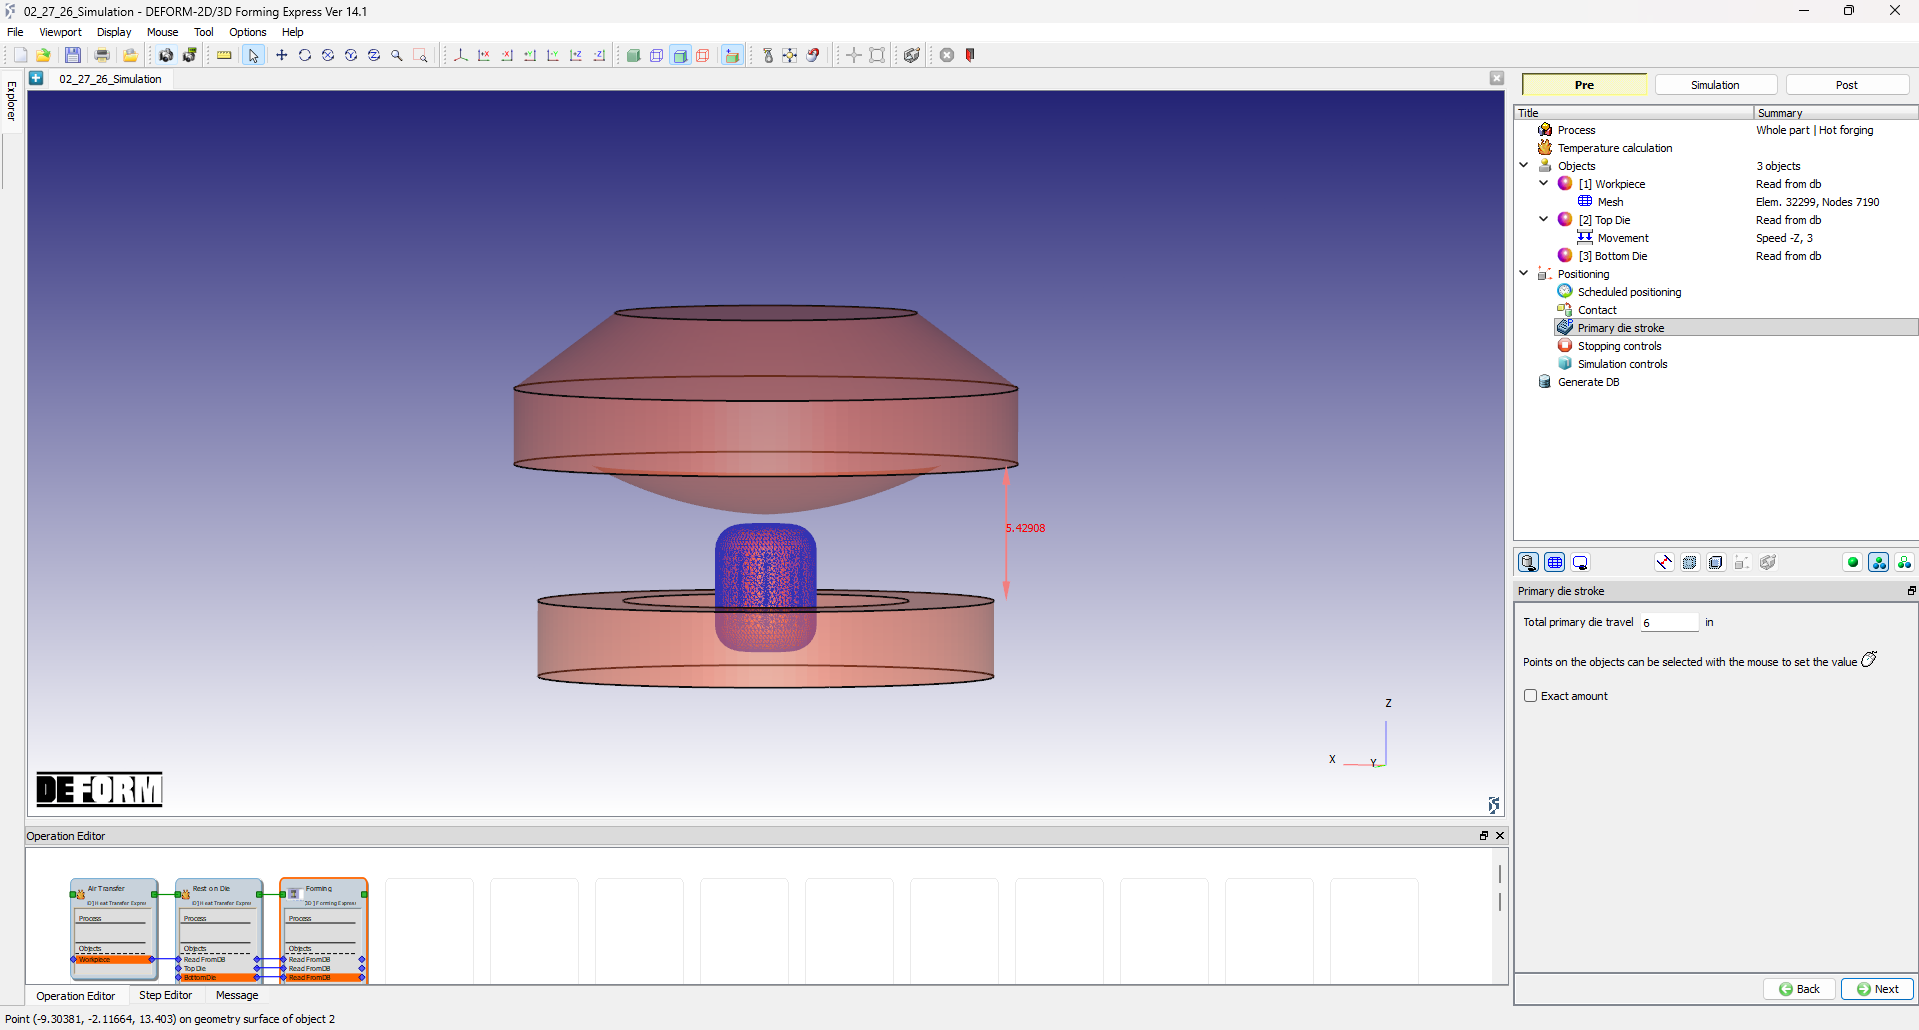Open the Message tab
Screen dimensions: 1919x1030
(x=237, y=995)
